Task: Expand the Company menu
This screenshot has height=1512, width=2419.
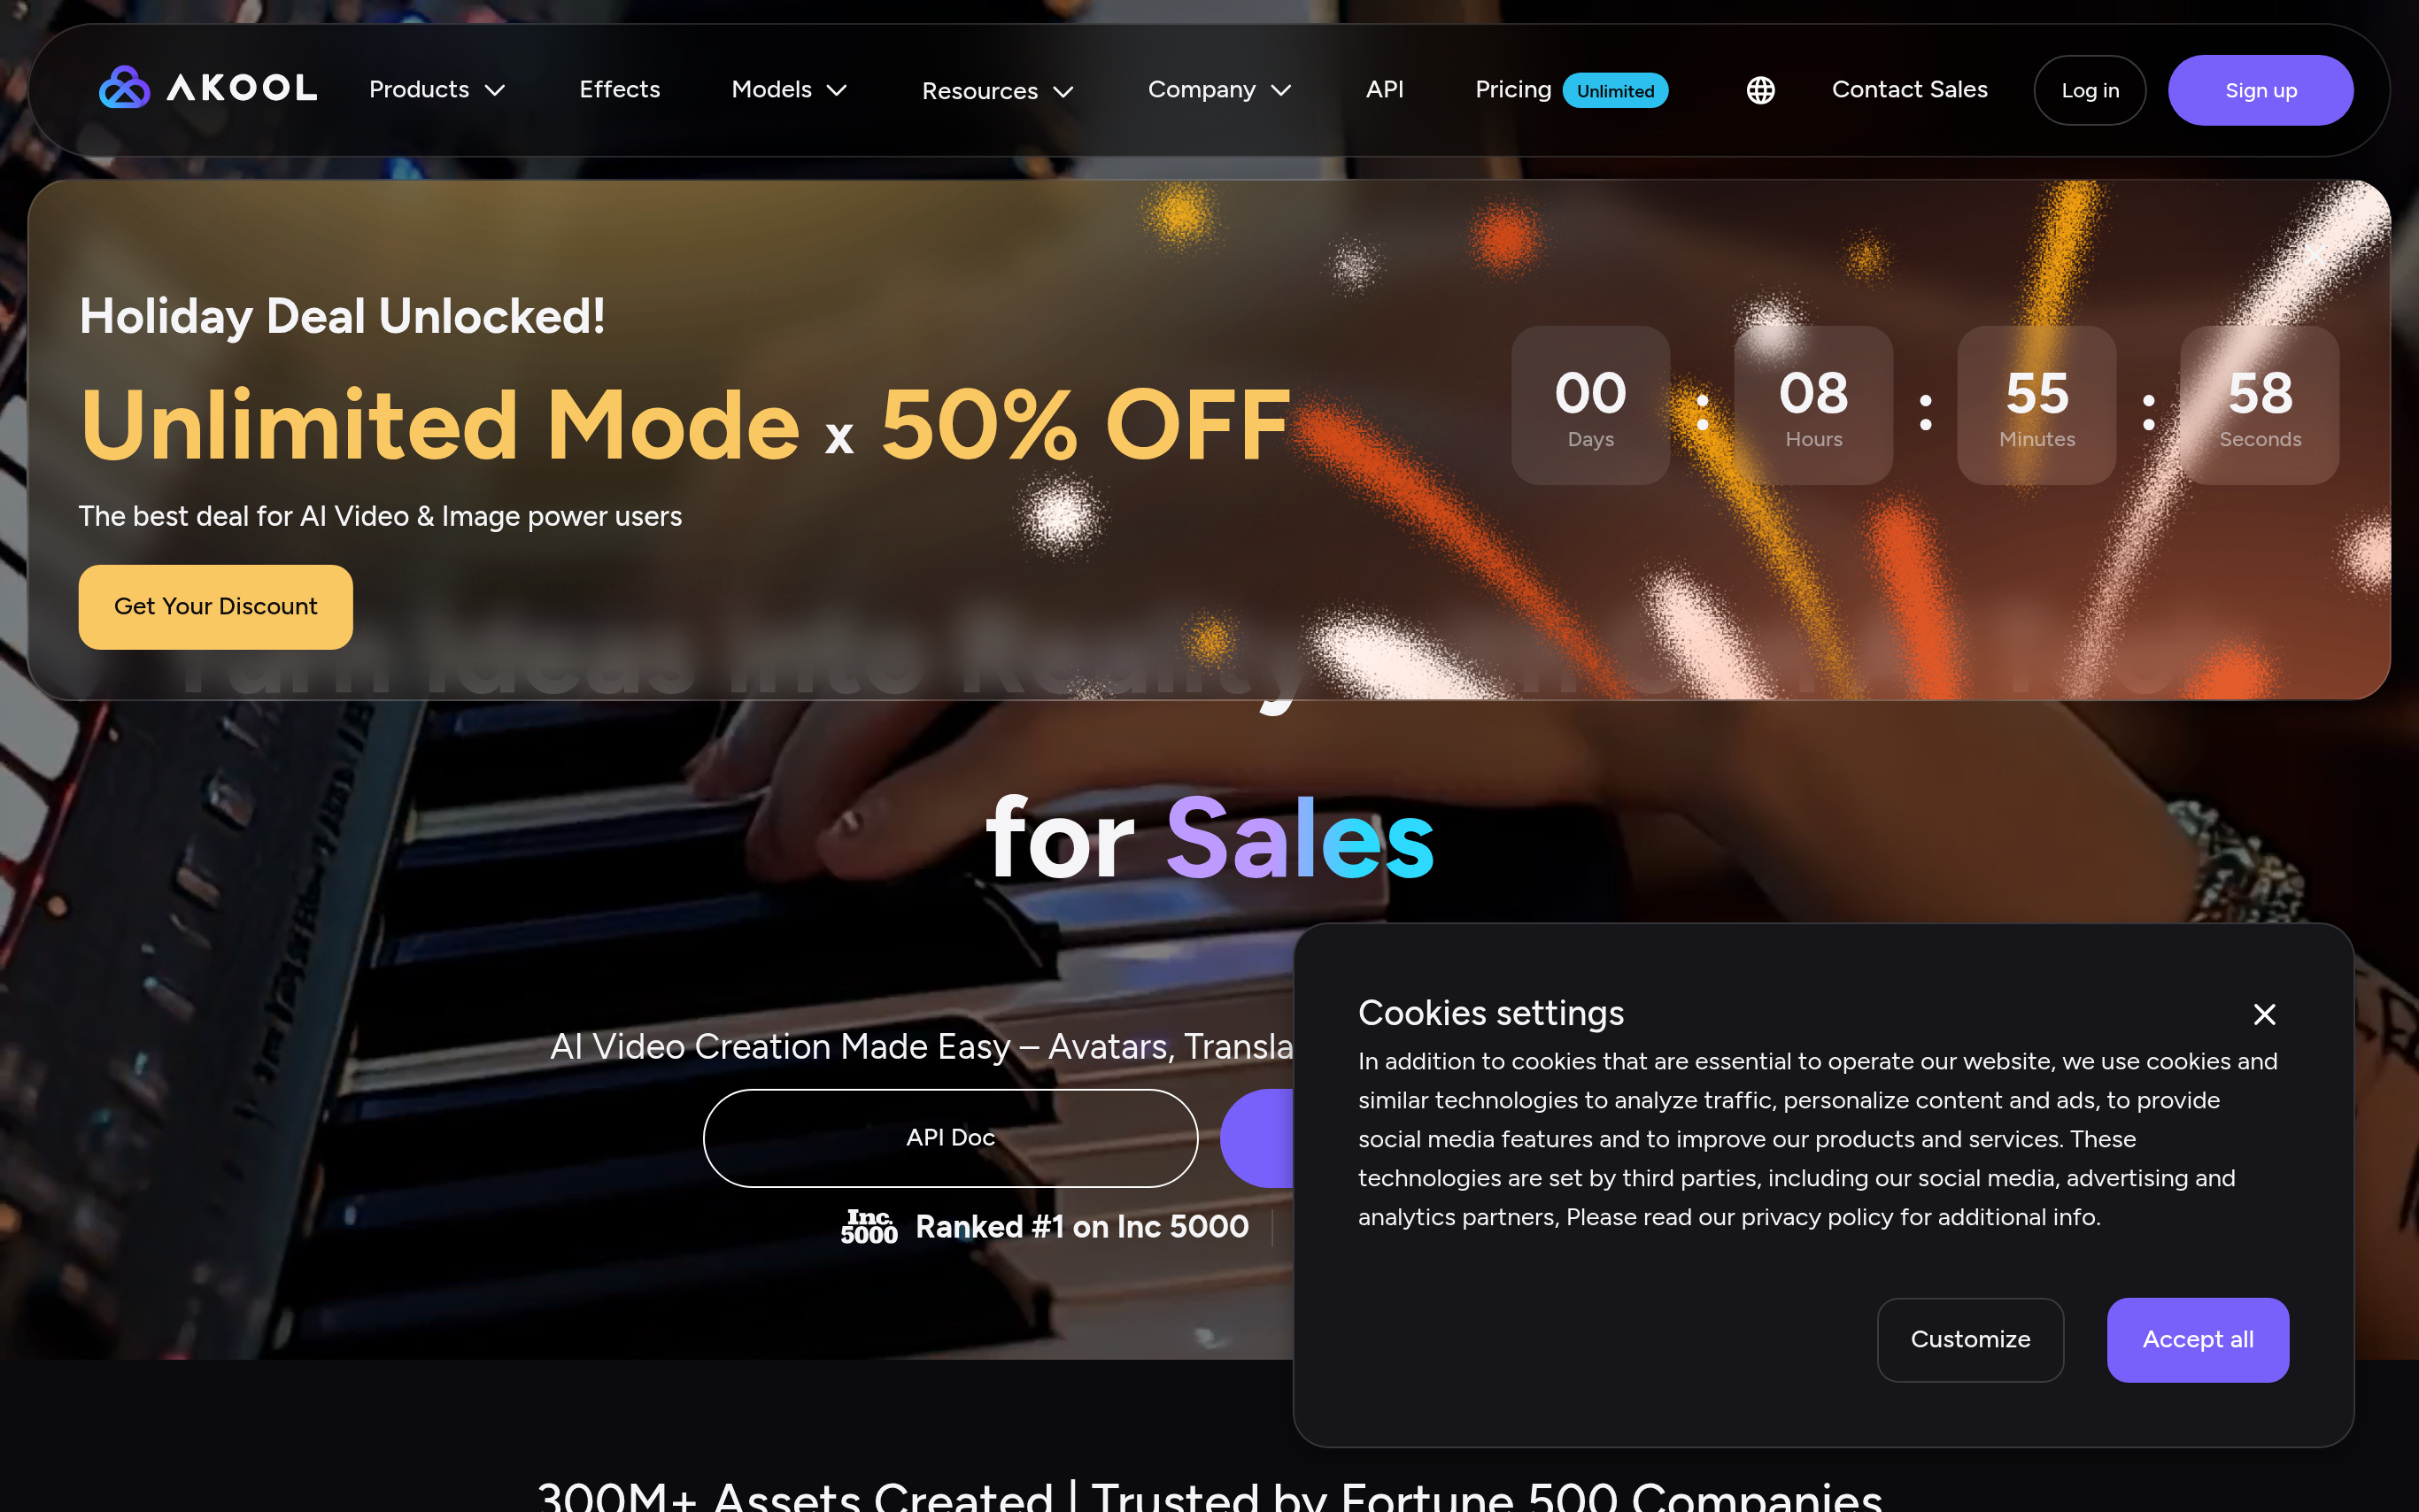Action: click(x=1219, y=90)
